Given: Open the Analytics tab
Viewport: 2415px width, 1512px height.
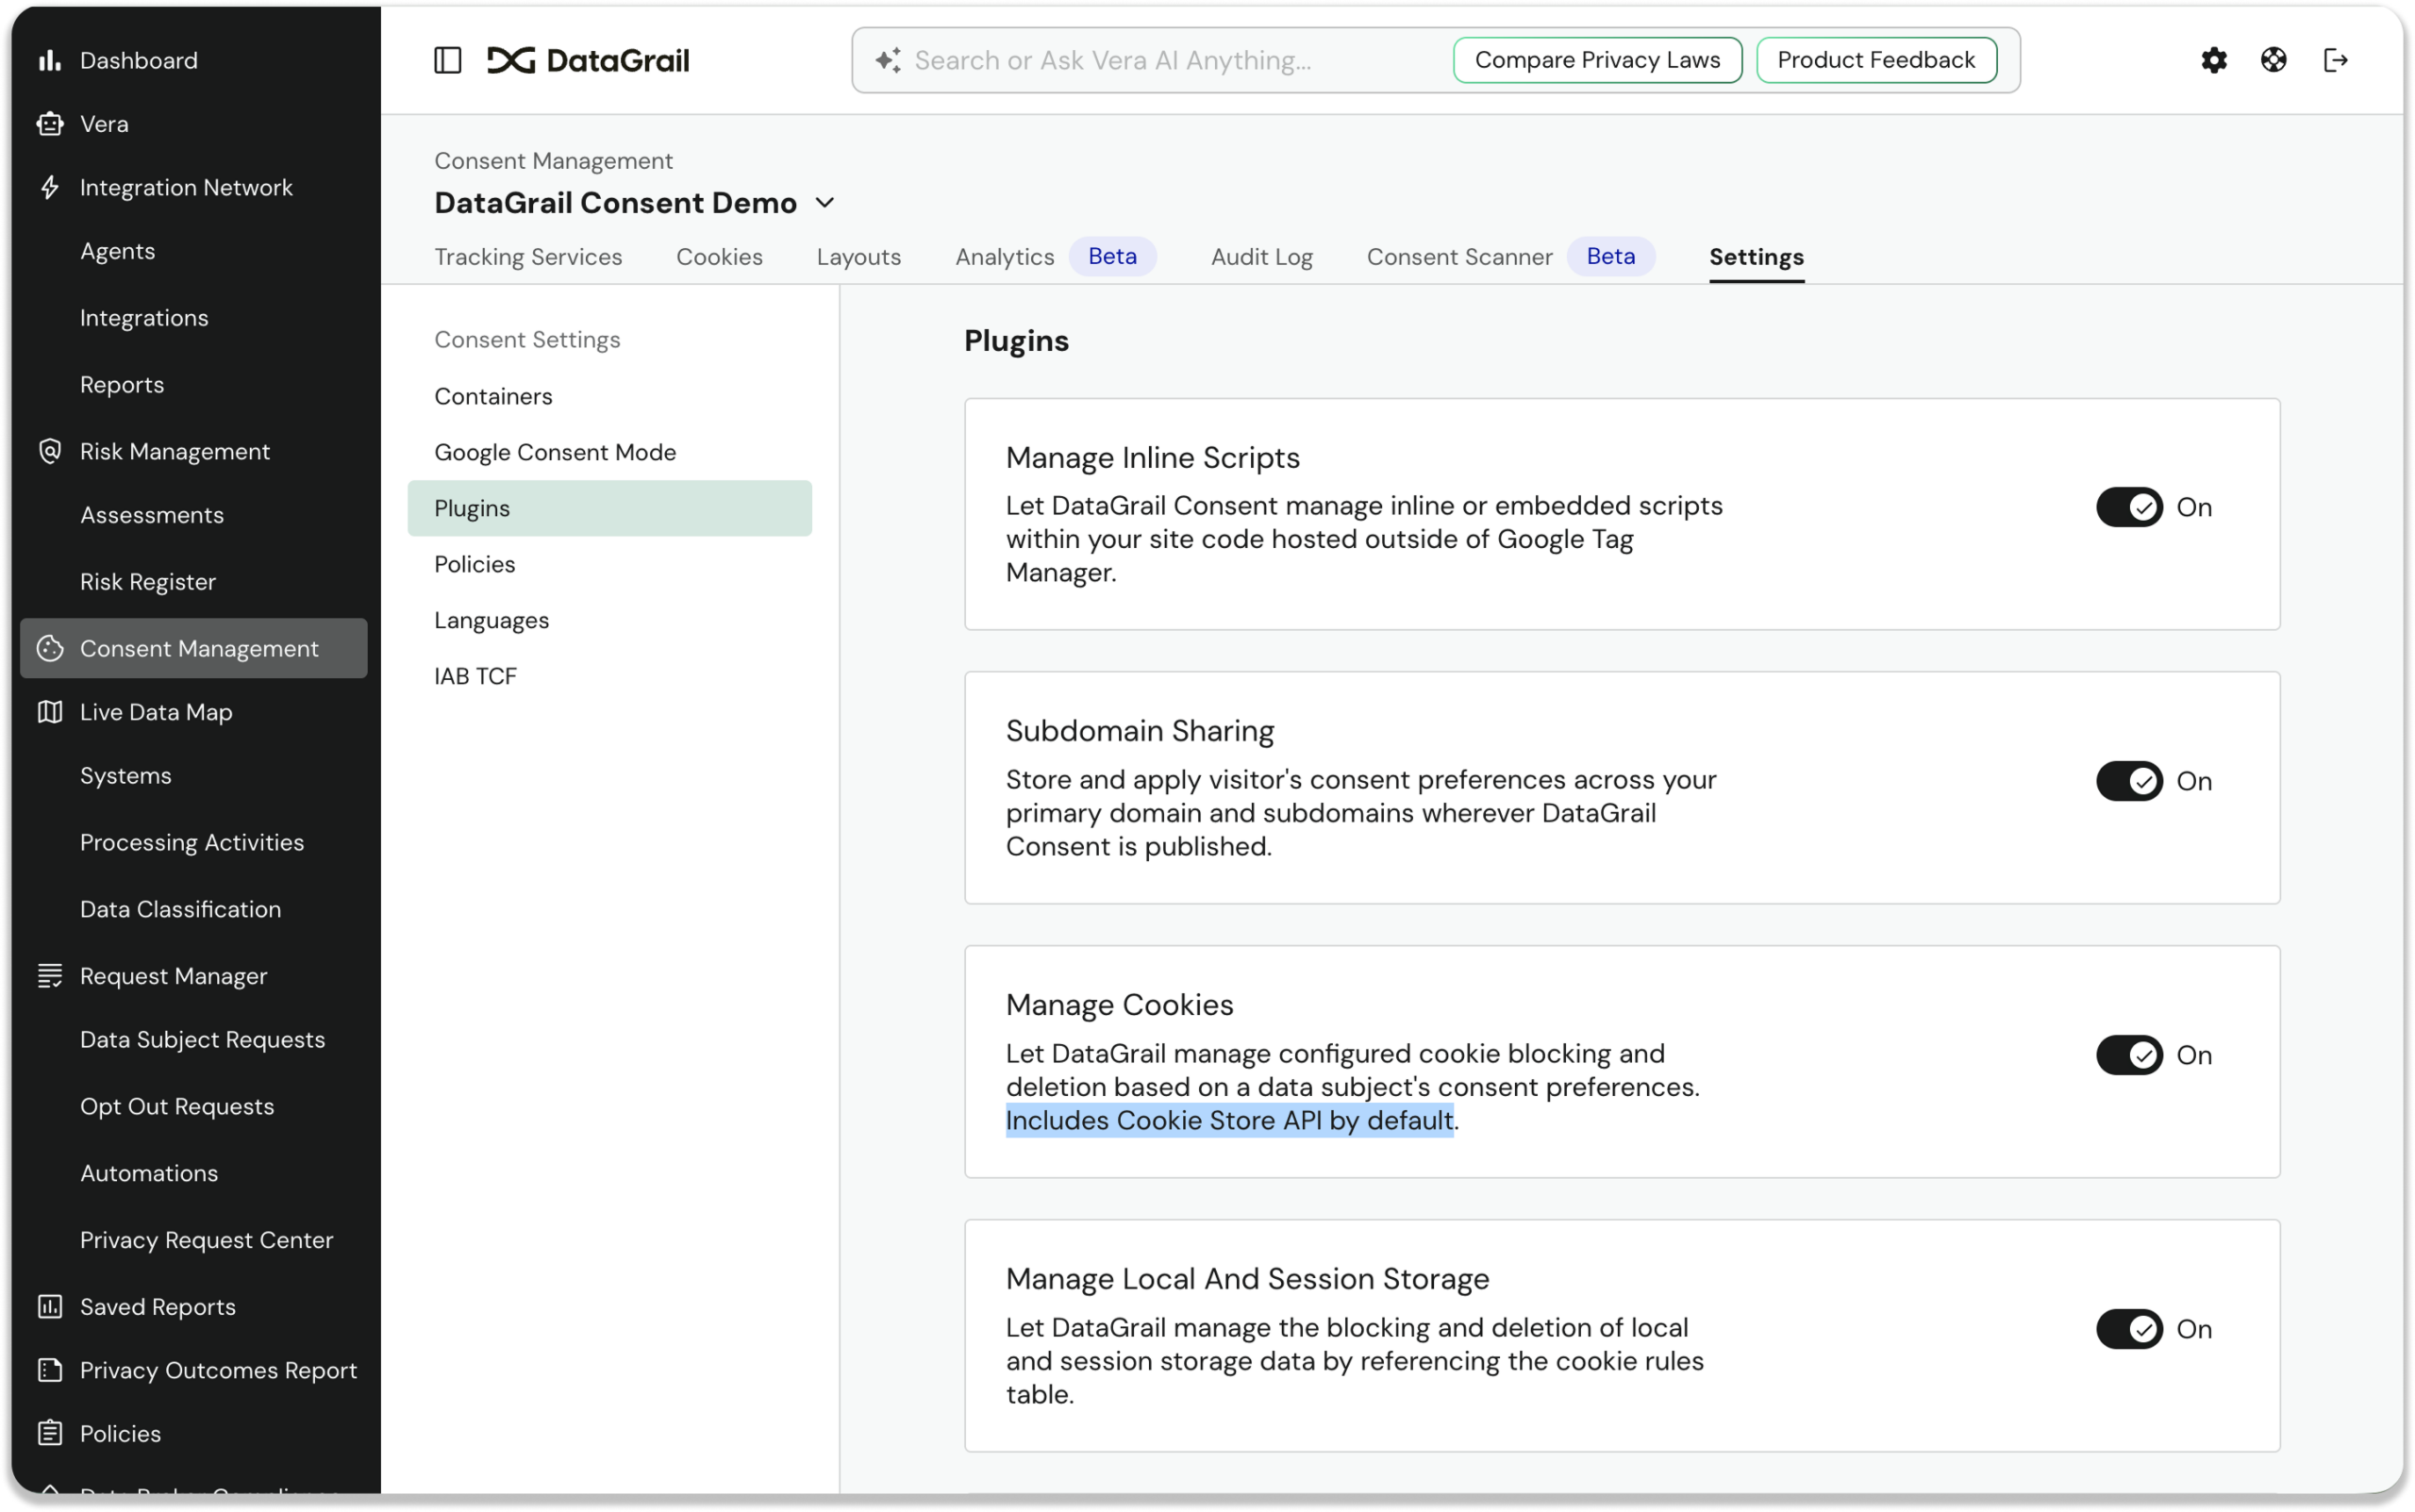Looking at the screenshot, I should coord(1004,257).
